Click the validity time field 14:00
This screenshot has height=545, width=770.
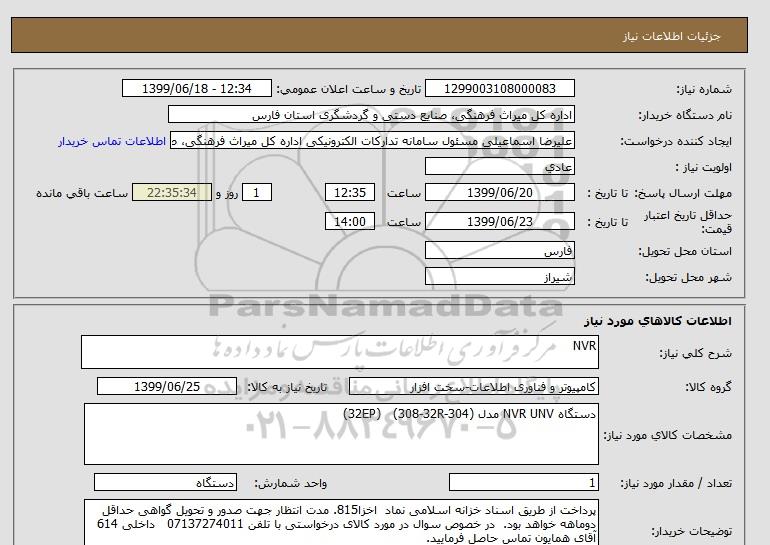[350, 221]
